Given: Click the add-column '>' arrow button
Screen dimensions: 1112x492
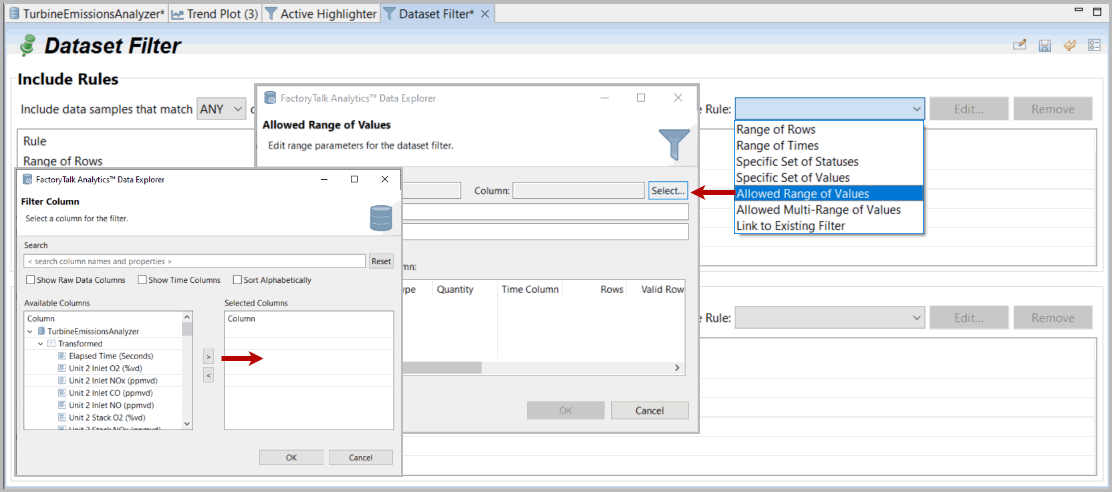Looking at the screenshot, I should [x=208, y=356].
